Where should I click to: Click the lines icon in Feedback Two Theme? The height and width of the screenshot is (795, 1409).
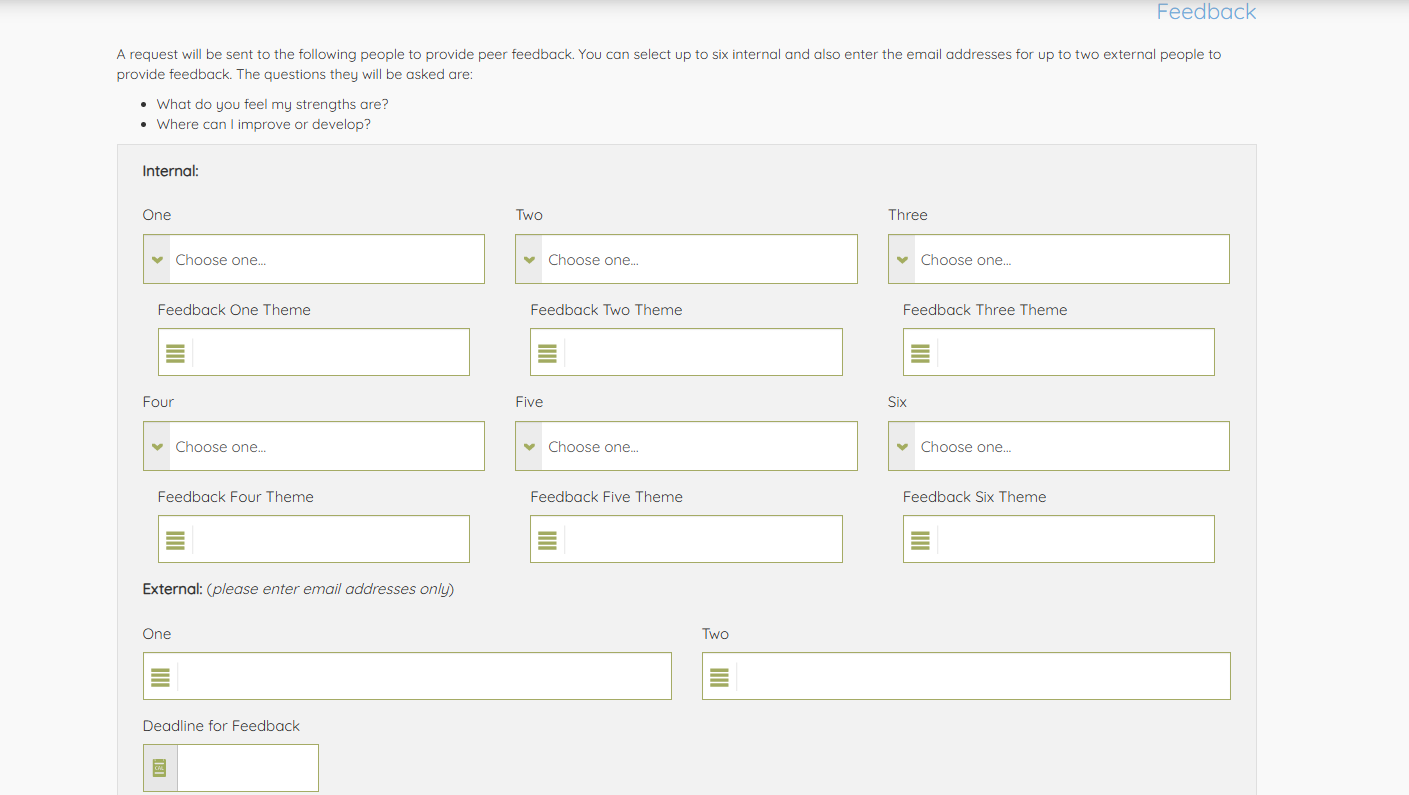coord(547,353)
